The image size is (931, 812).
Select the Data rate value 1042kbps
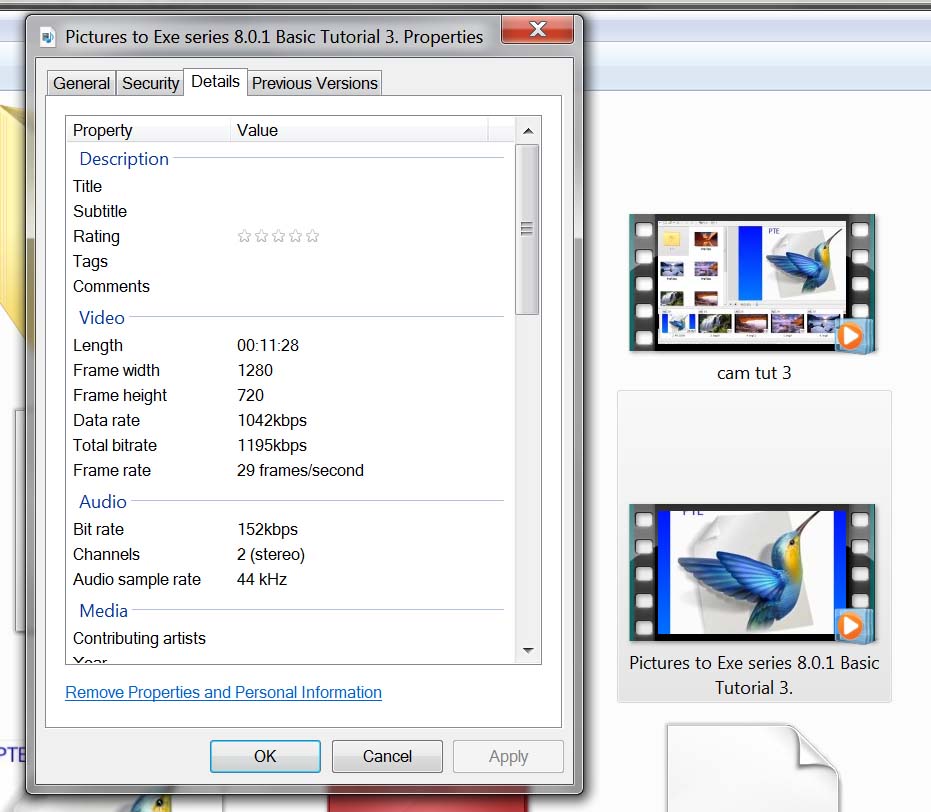click(272, 420)
